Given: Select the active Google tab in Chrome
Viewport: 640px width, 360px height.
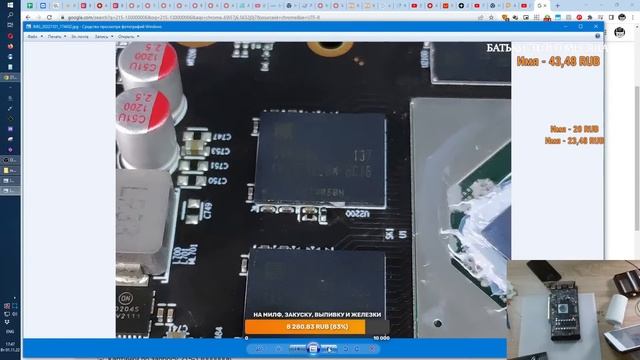Looking at the screenshot, I should point(542,6).
